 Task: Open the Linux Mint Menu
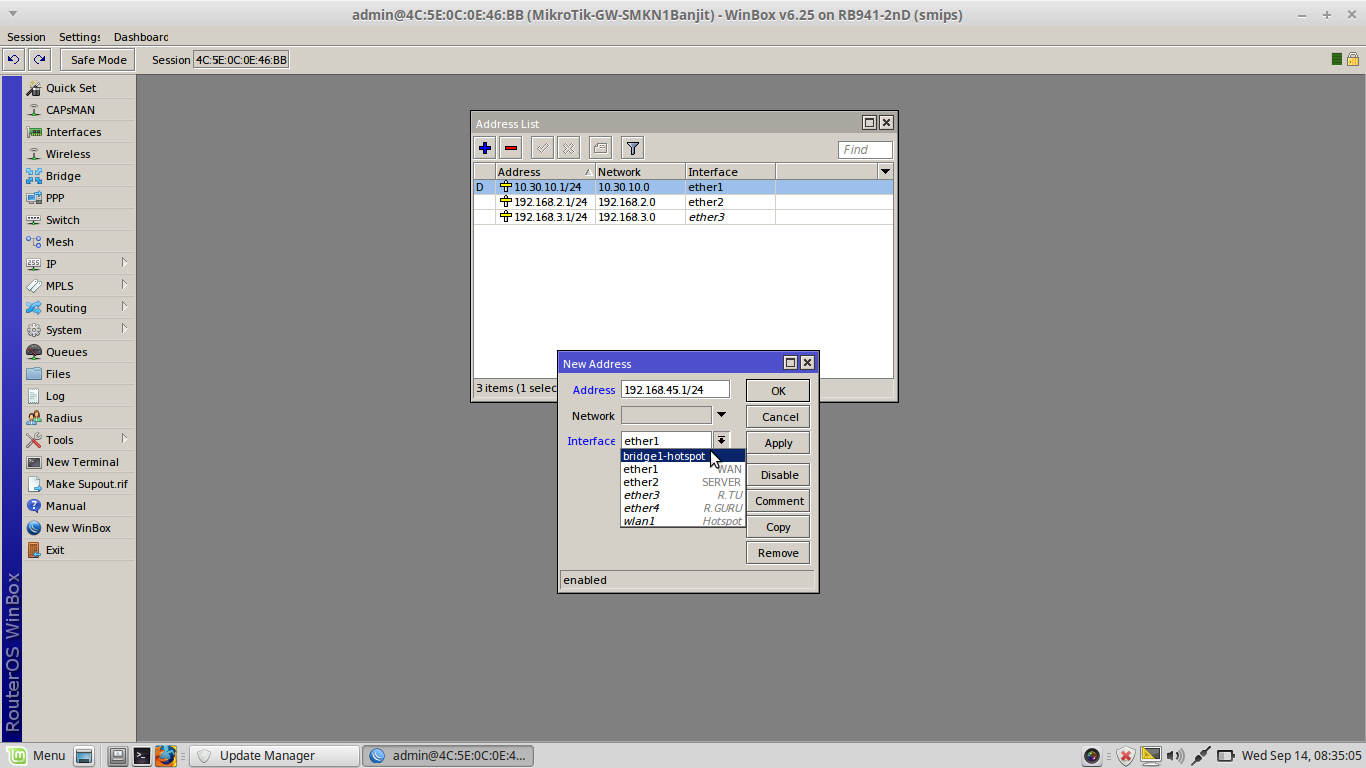tap(37, 756)
